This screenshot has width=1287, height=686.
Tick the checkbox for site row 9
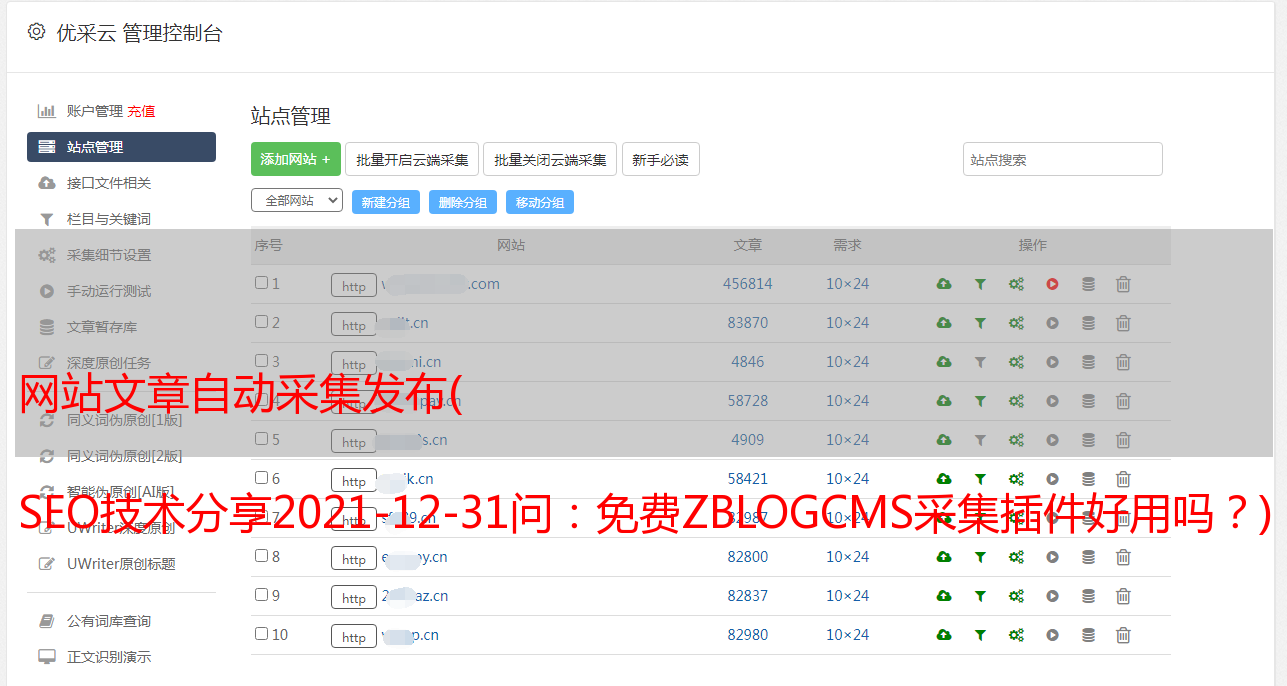261,595
